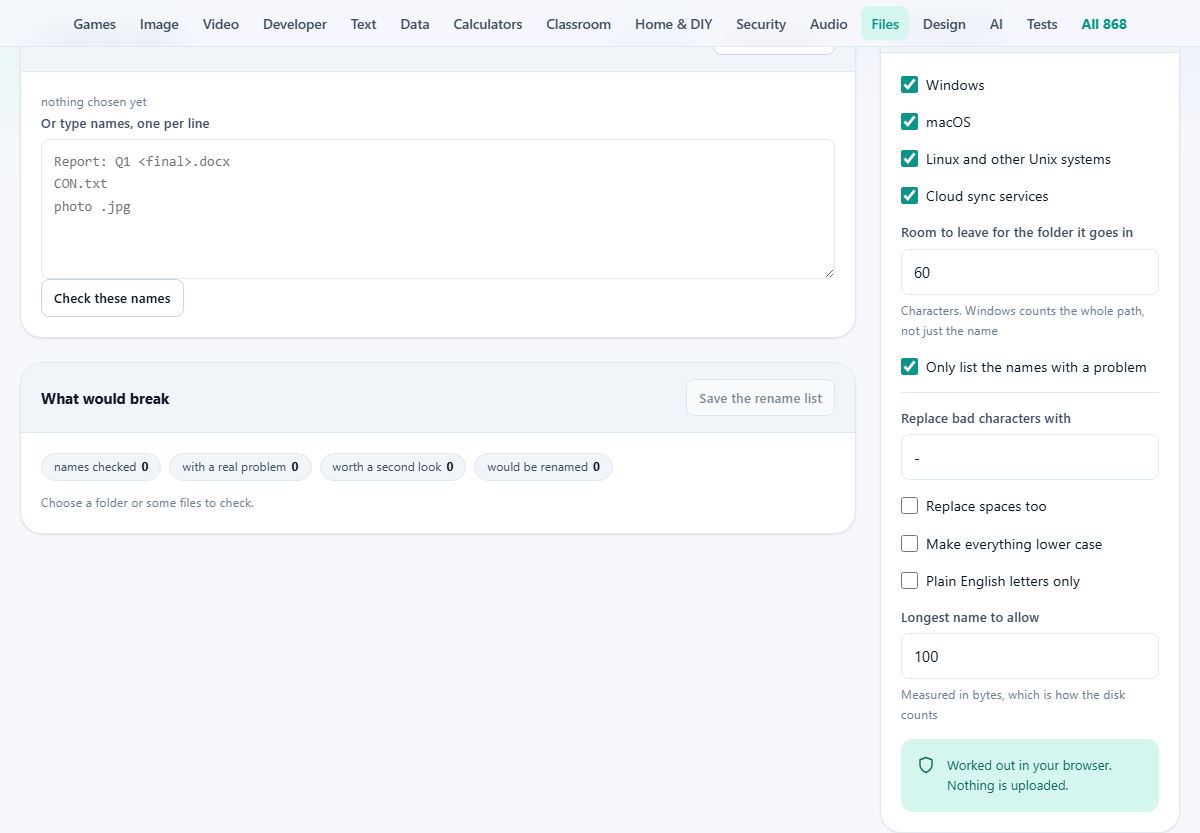Focus the file names text area
The width and height of the screenshot is (1200, 833).
tap(438, 209)
